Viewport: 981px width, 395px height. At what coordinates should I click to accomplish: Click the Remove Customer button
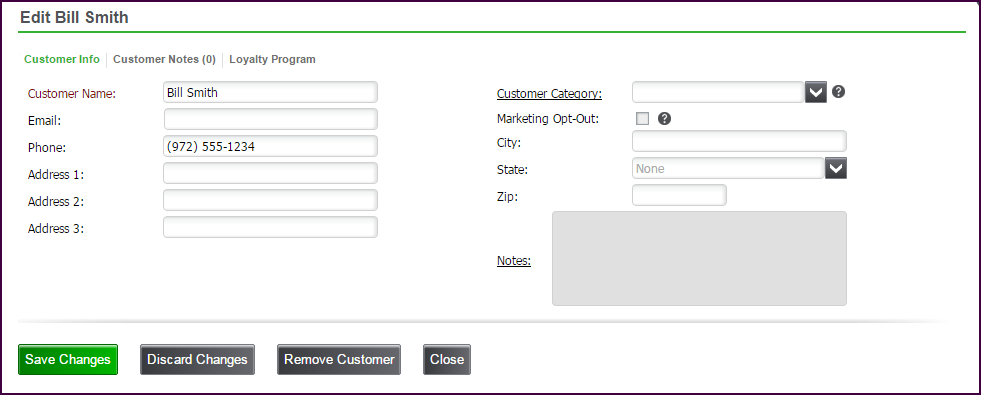tap(339, 359)
